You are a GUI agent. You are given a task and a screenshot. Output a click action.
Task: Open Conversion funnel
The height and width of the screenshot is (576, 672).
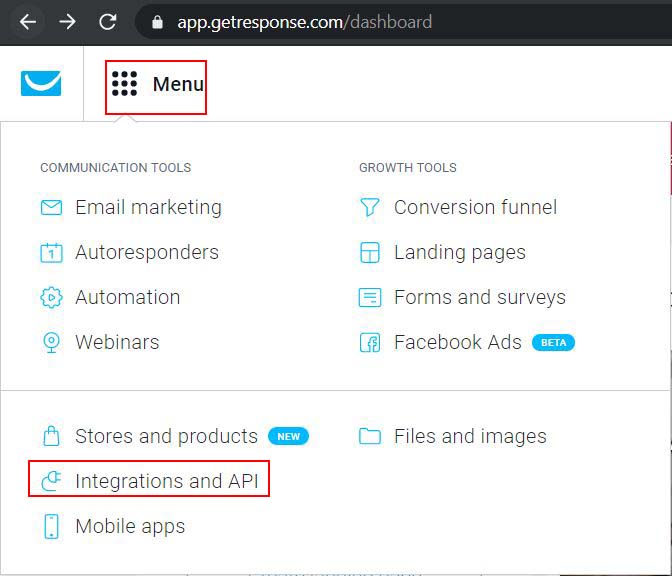(x=476, y=207)
